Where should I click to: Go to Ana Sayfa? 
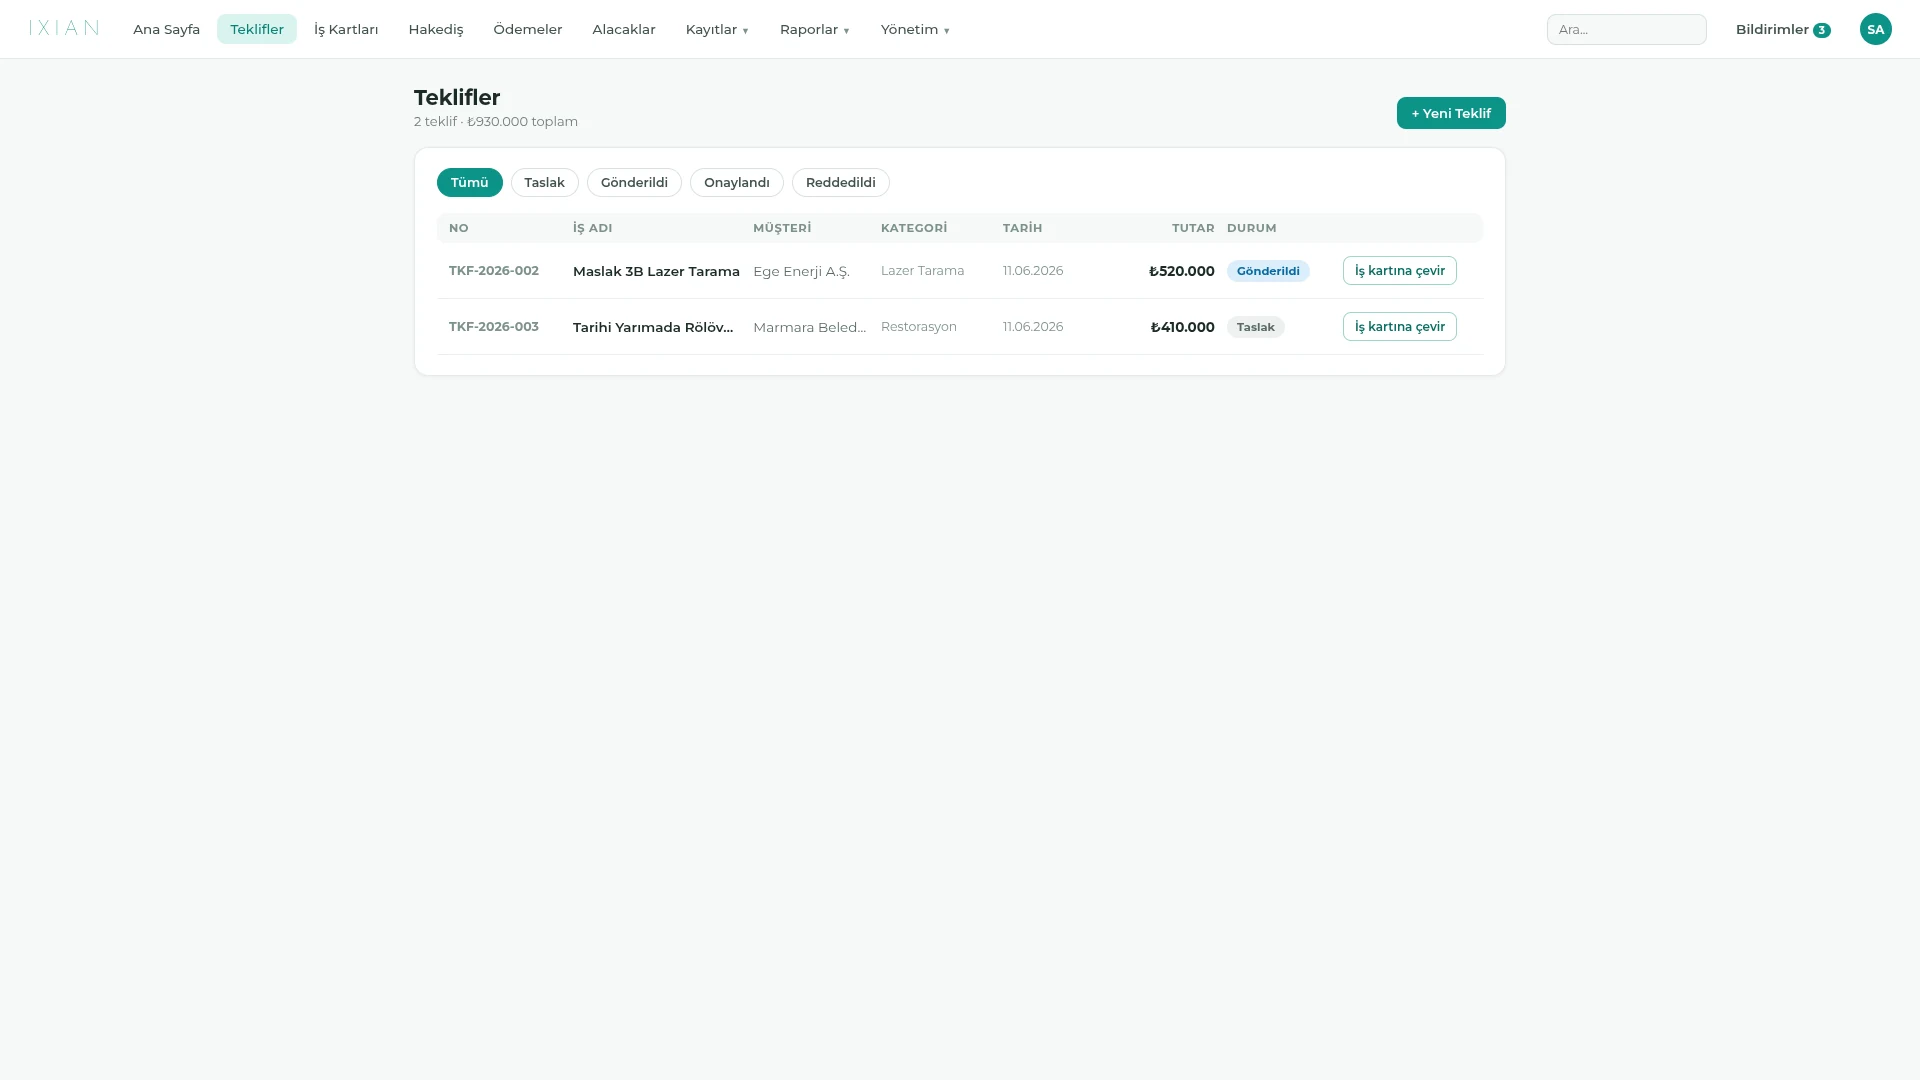click(x=166, y=29)
